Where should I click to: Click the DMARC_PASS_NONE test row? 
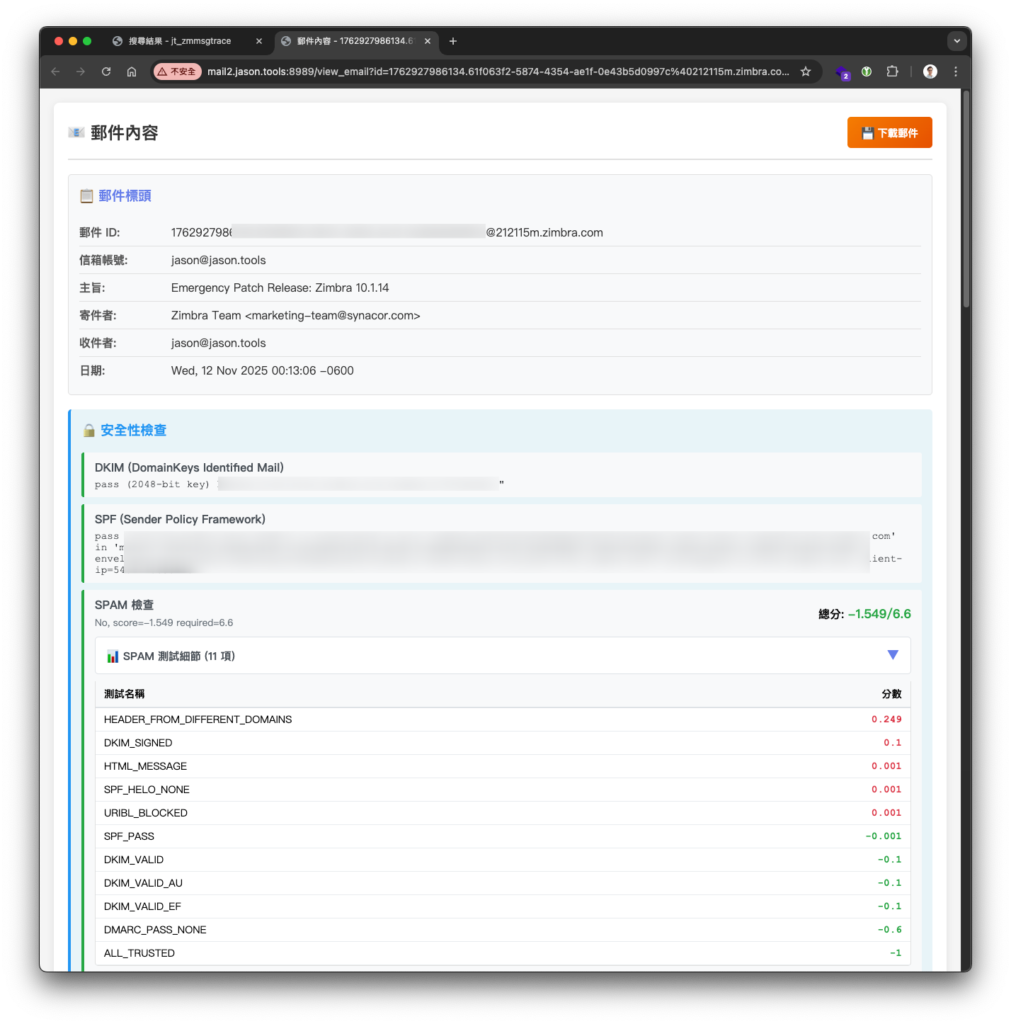(502, 930)
